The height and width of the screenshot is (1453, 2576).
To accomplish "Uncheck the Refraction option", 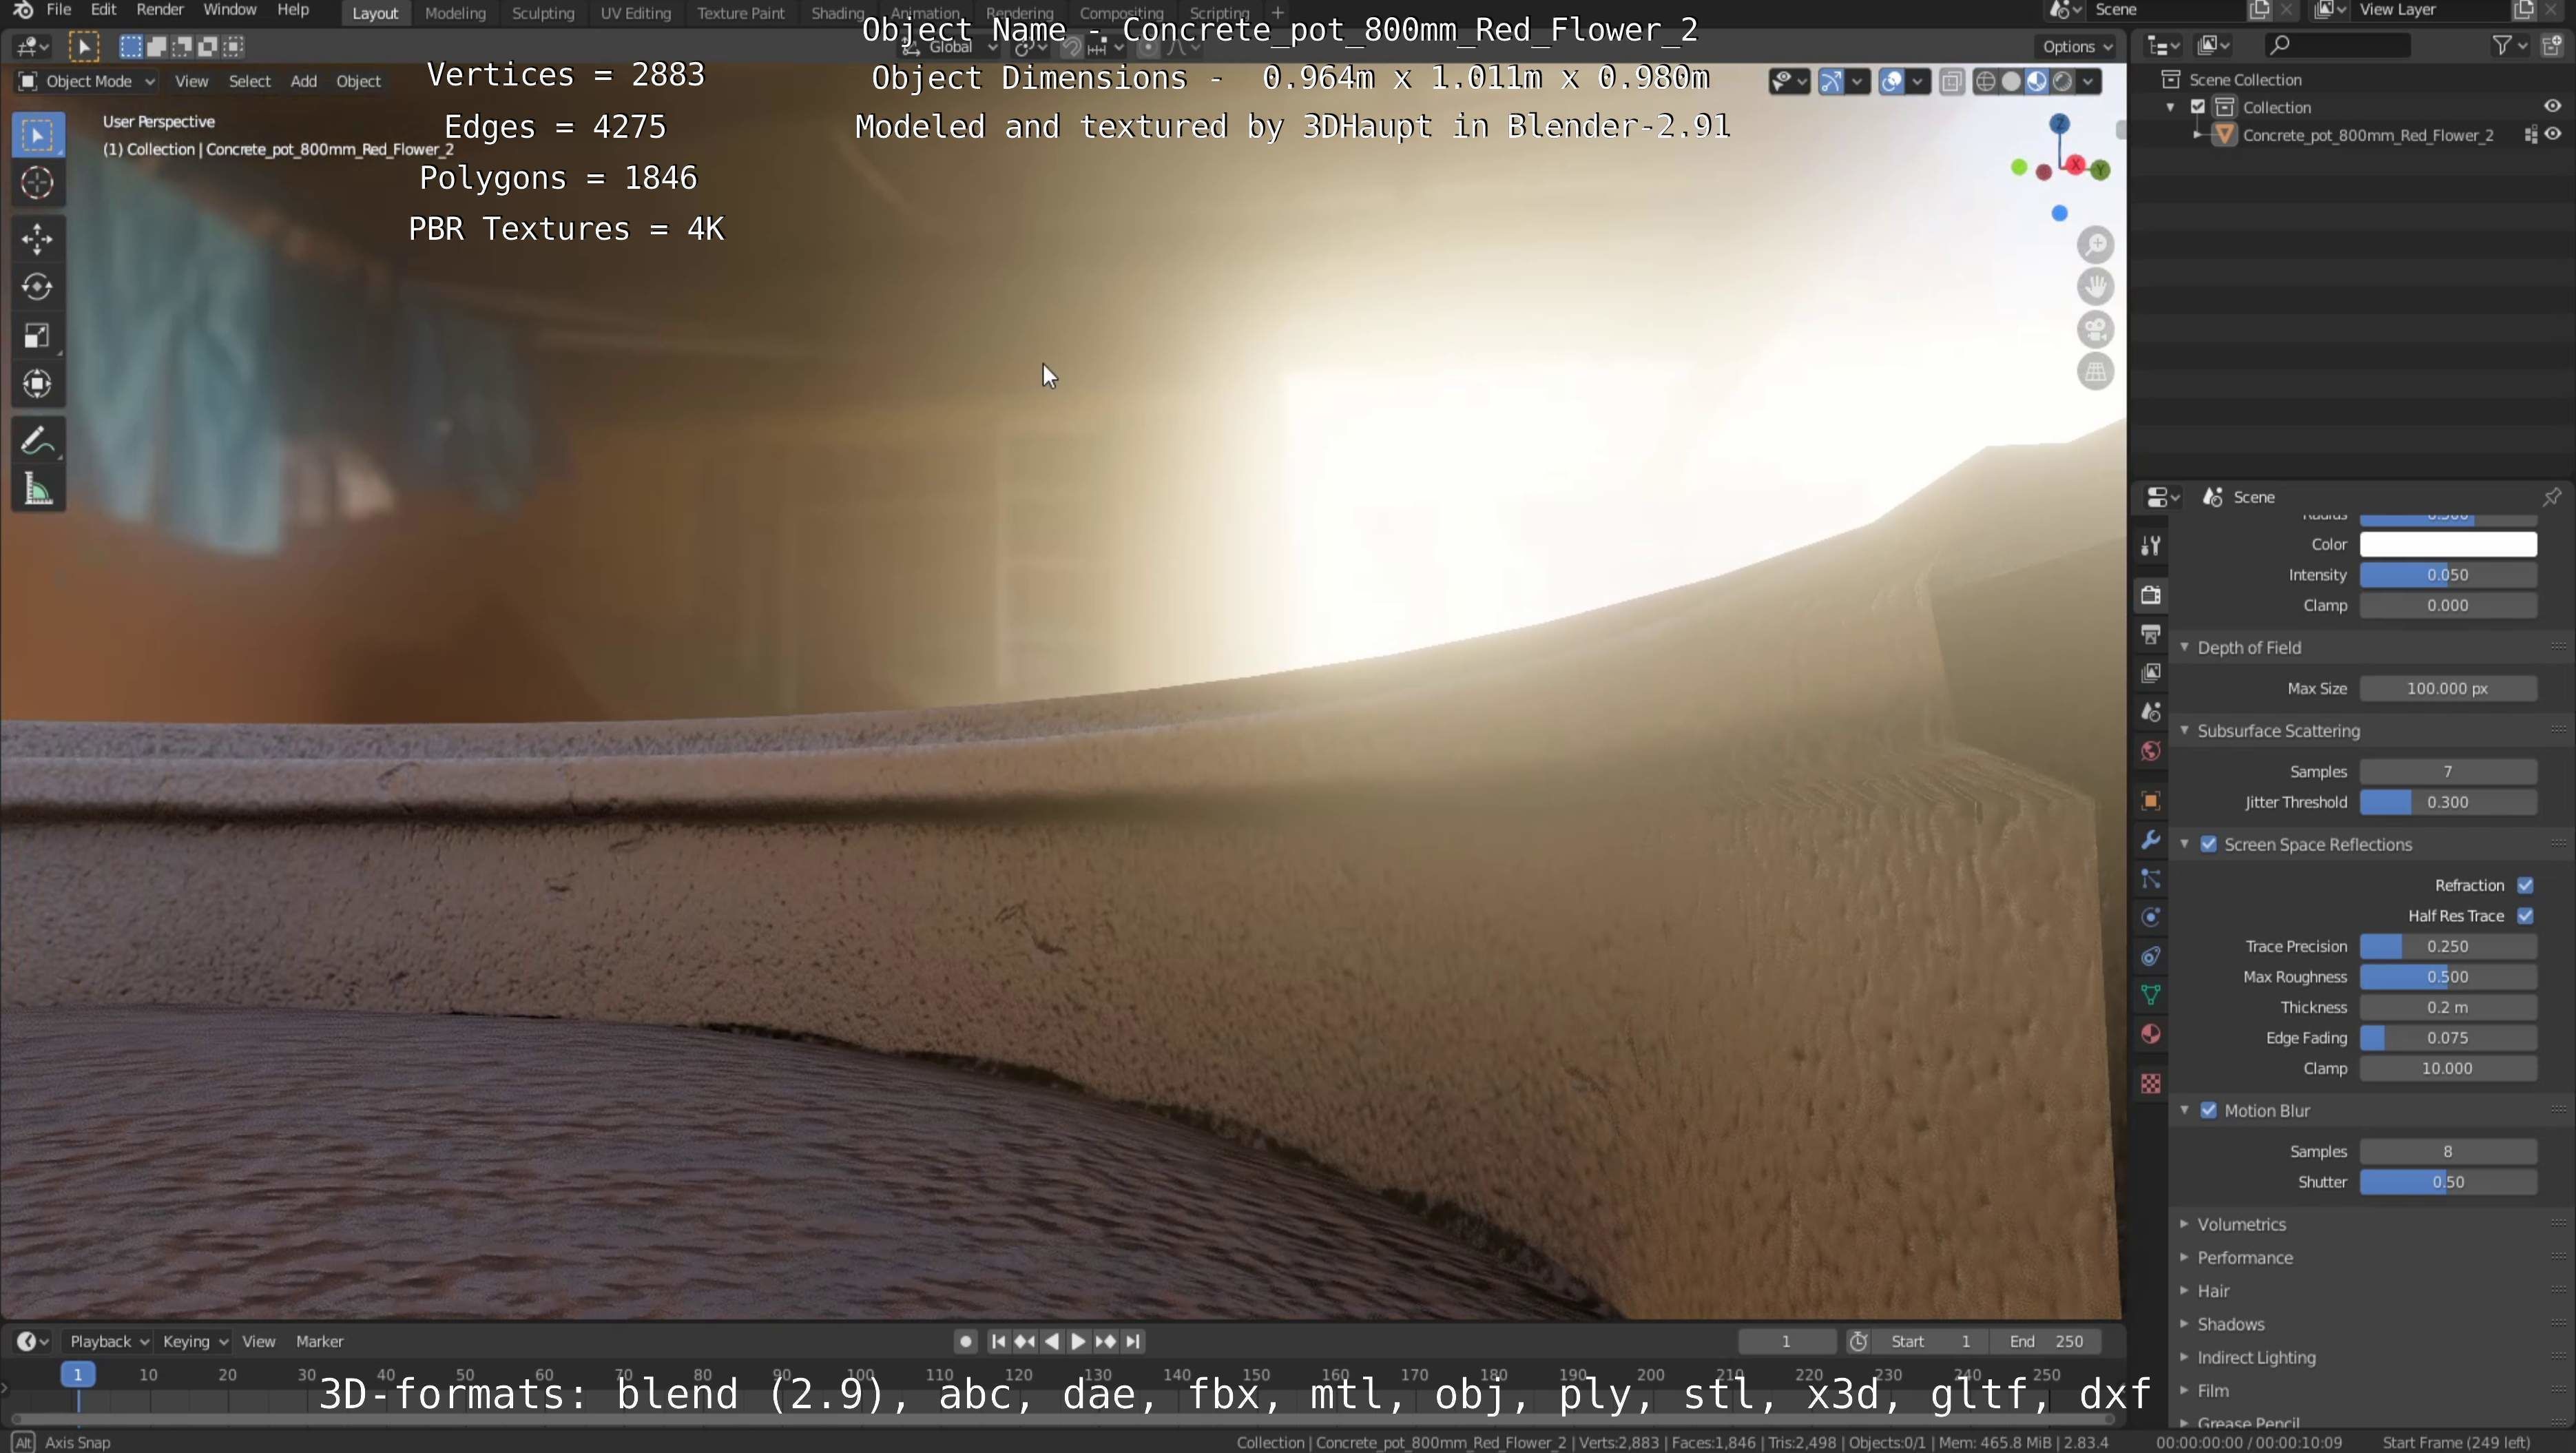I will (2525, 885).
